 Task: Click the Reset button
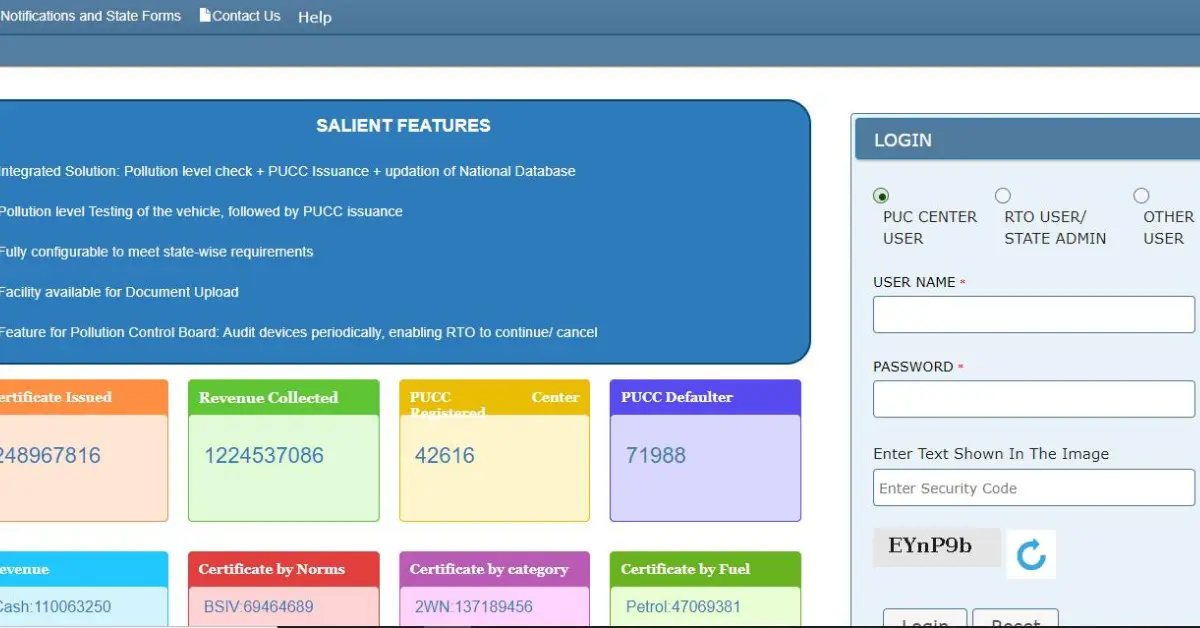coord(1015,620)
